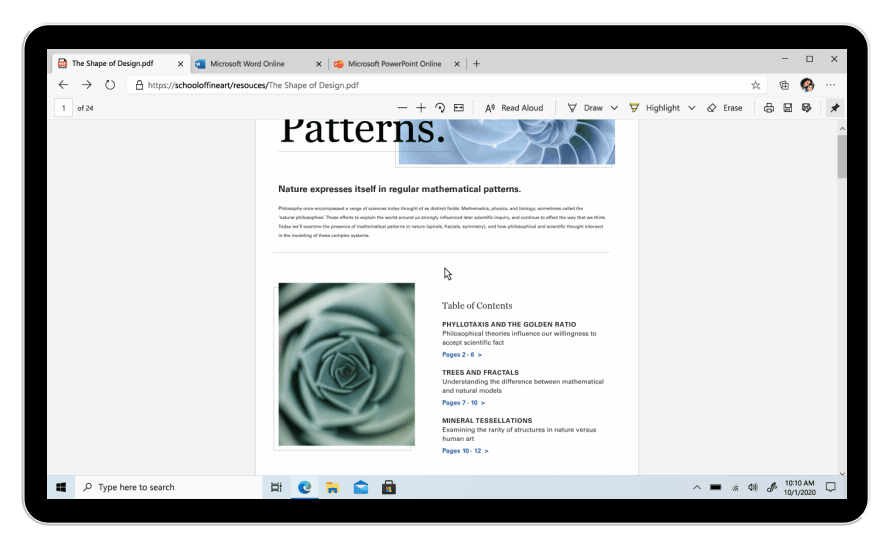Screen dimensions: 894x540
Task: Open the network Wi-Fi tray icon
Action: [x=735, y=488]
